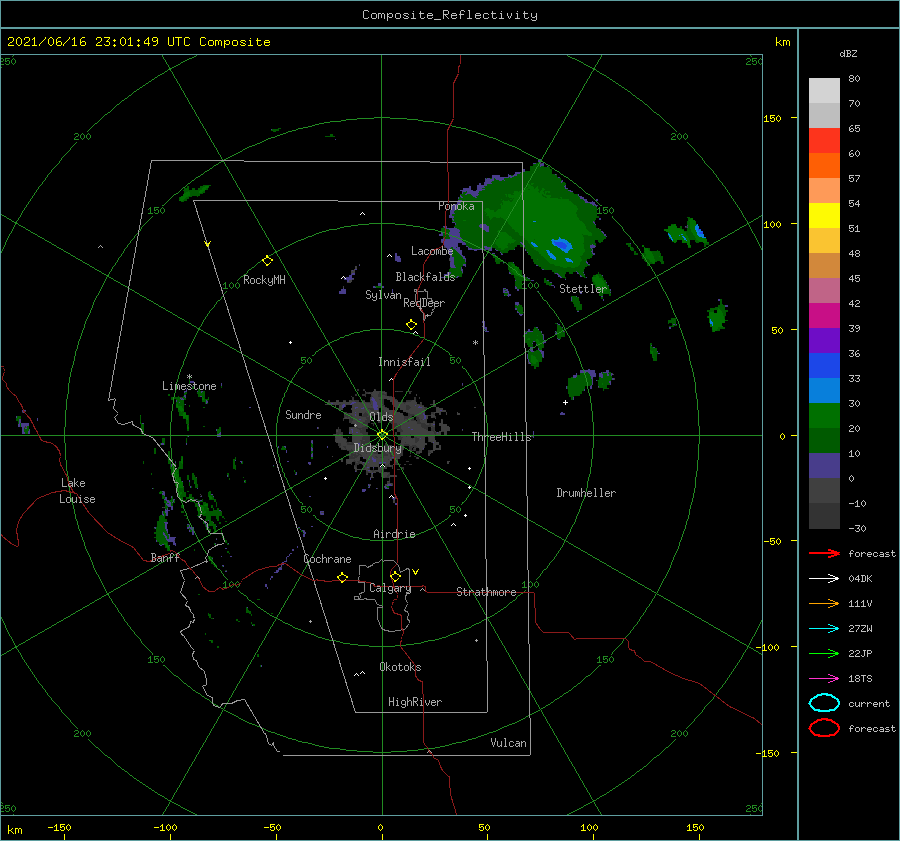This screenshot has width=900, height=841.
Task: Click the RedDeer city label
Action: (424, 303)
